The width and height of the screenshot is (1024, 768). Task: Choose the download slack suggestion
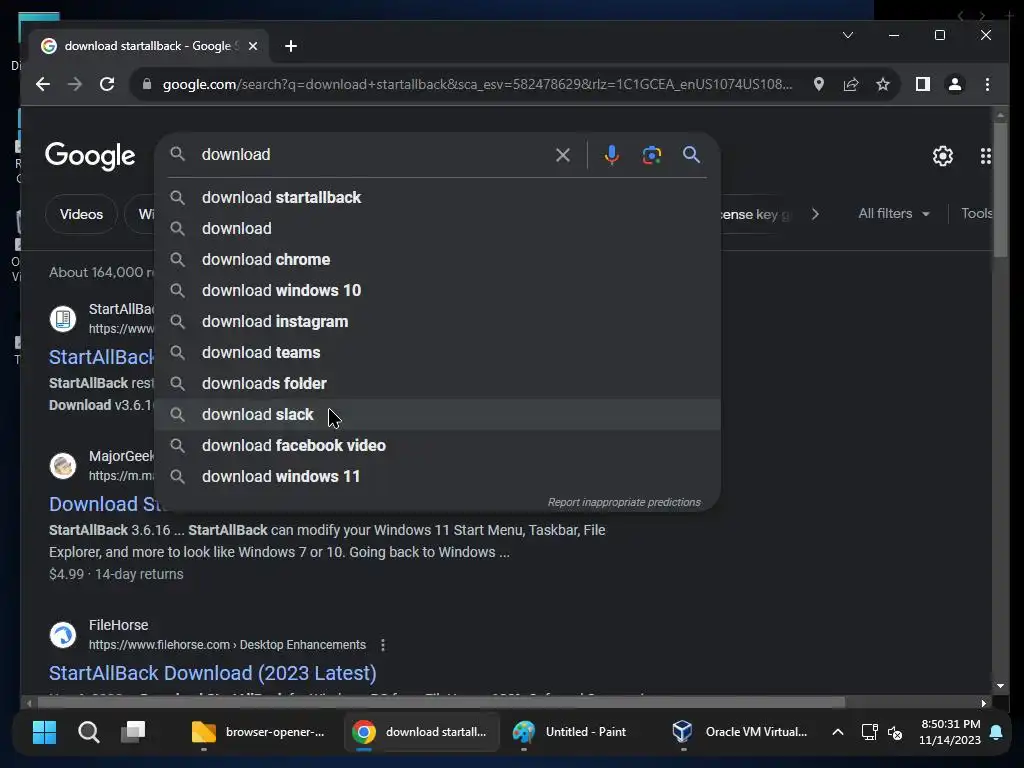coord(438,415)
